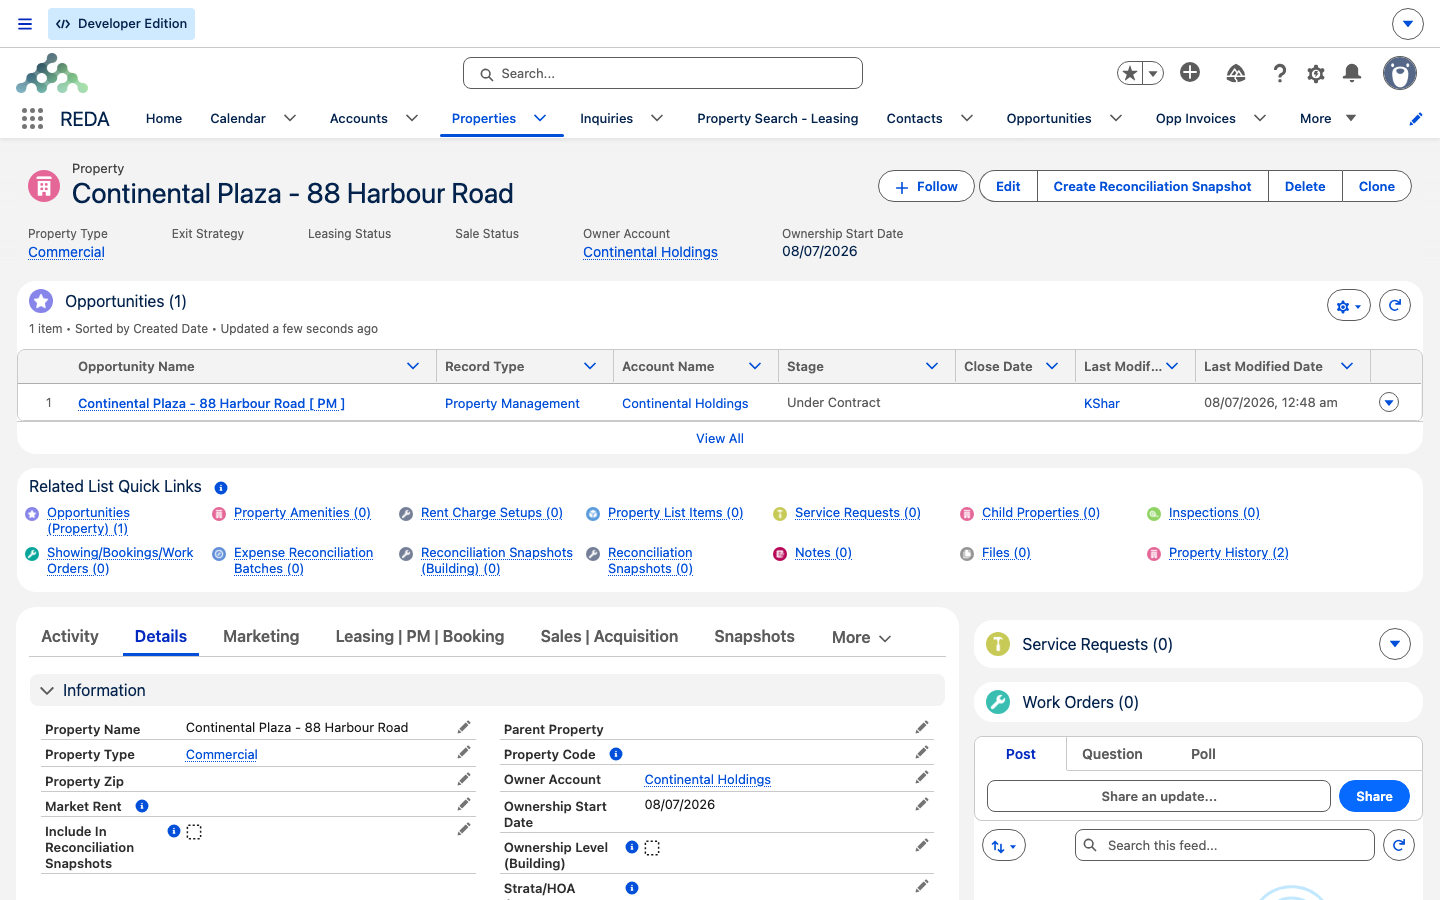Click the global Search field

click(x=663, y=73)
